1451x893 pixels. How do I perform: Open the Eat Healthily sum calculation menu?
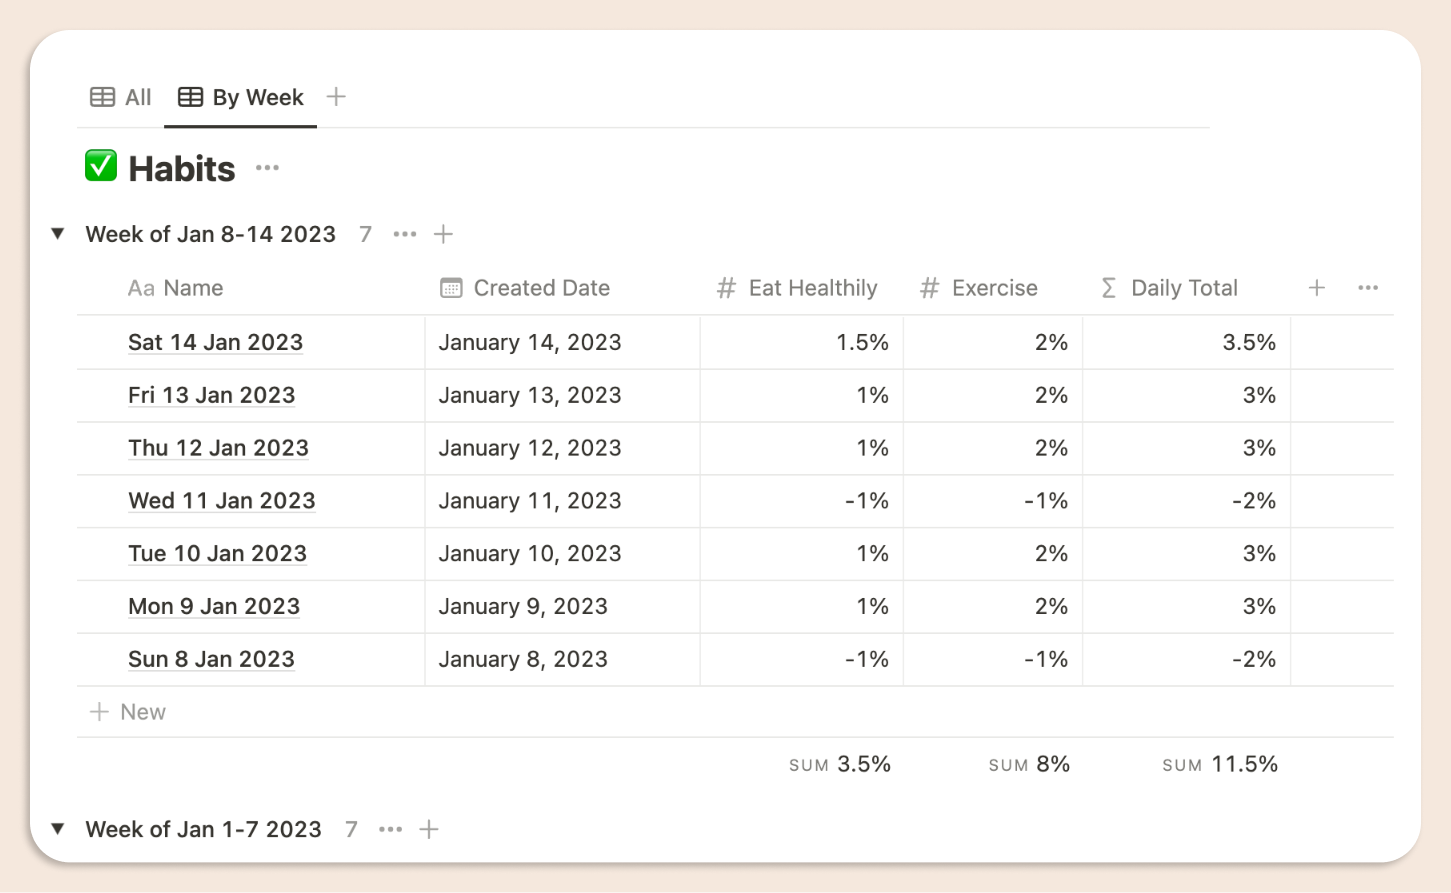[840, 765]
